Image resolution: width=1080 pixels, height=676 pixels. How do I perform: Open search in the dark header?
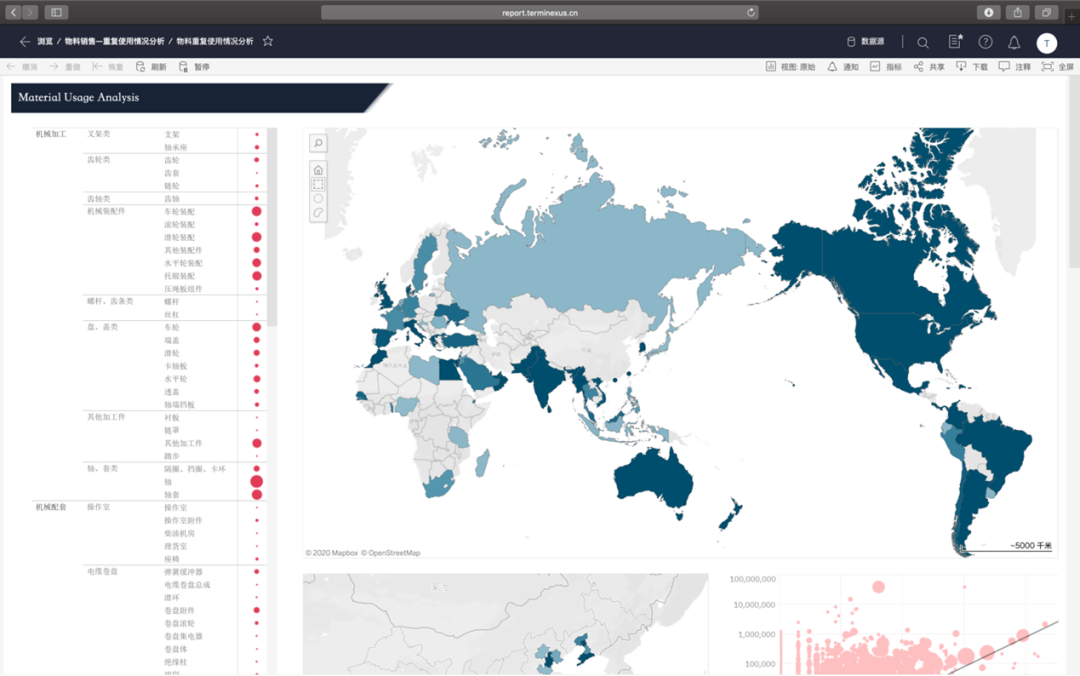(x=923, y=42)
